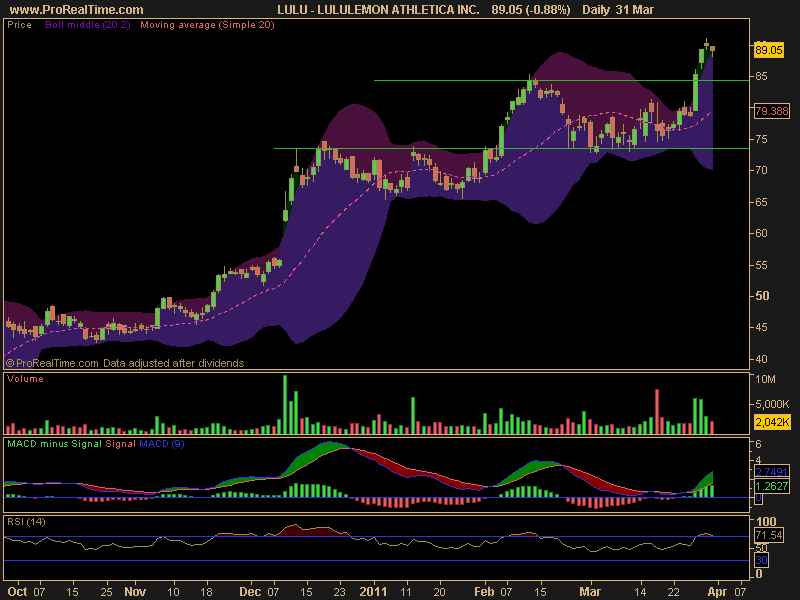The width and height of the screenshot is (800, 600).
Task: Click the 85 price axis label
Action: pyautogui.click(x=761, y=76)
